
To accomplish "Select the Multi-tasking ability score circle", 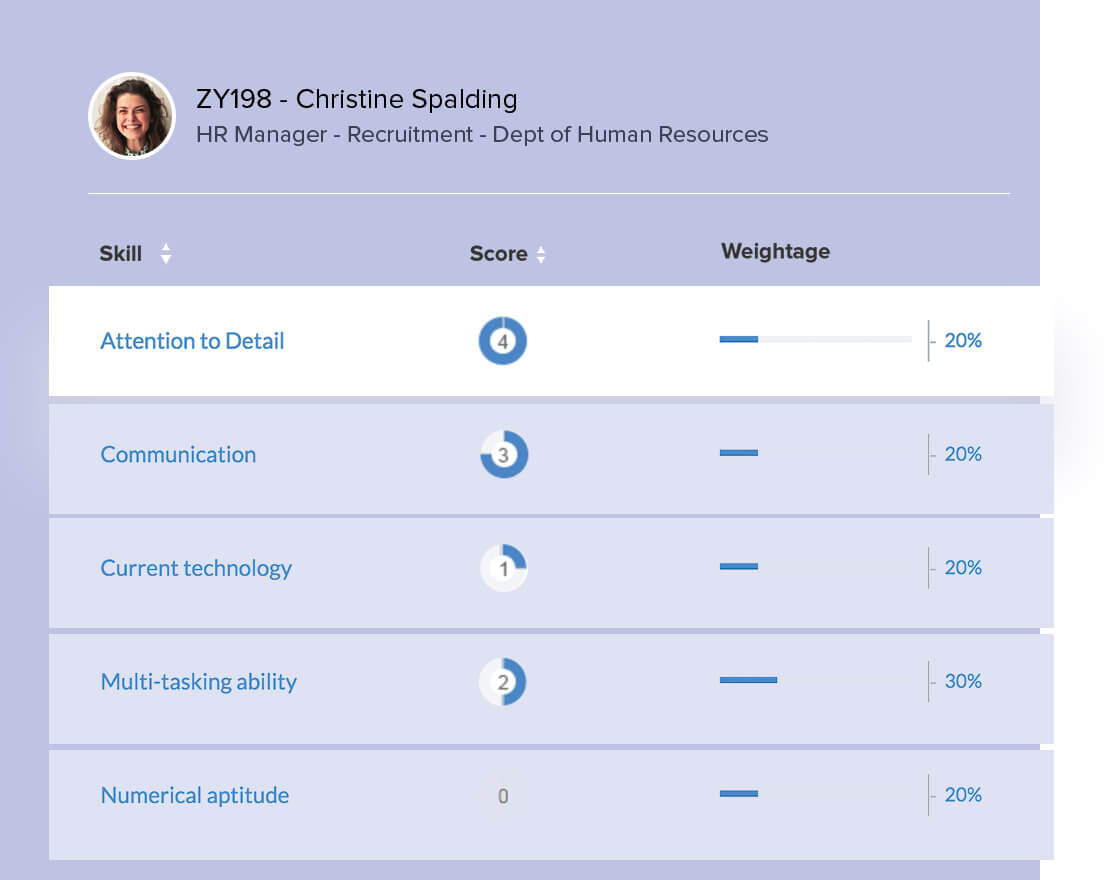I will coord(503,681).
